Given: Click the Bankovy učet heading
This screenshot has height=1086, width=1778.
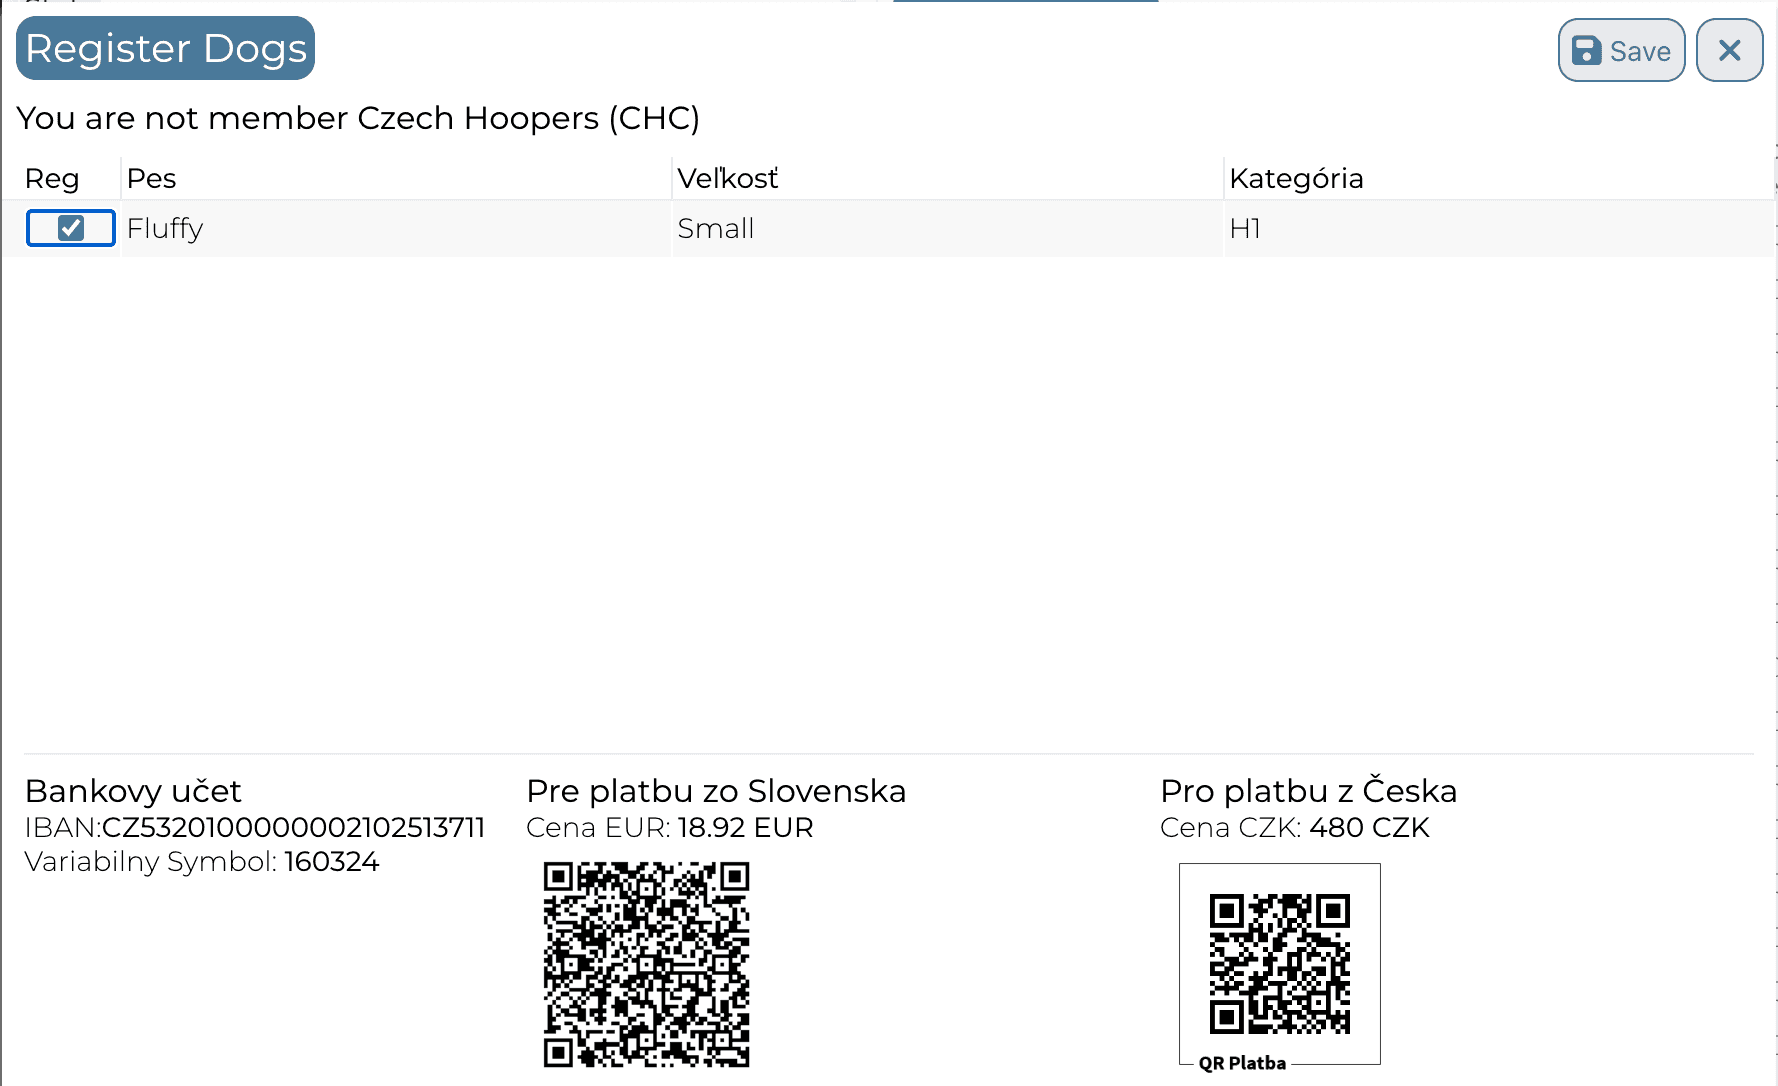Looking at the screenshot, I should click(x=133, y=791).
